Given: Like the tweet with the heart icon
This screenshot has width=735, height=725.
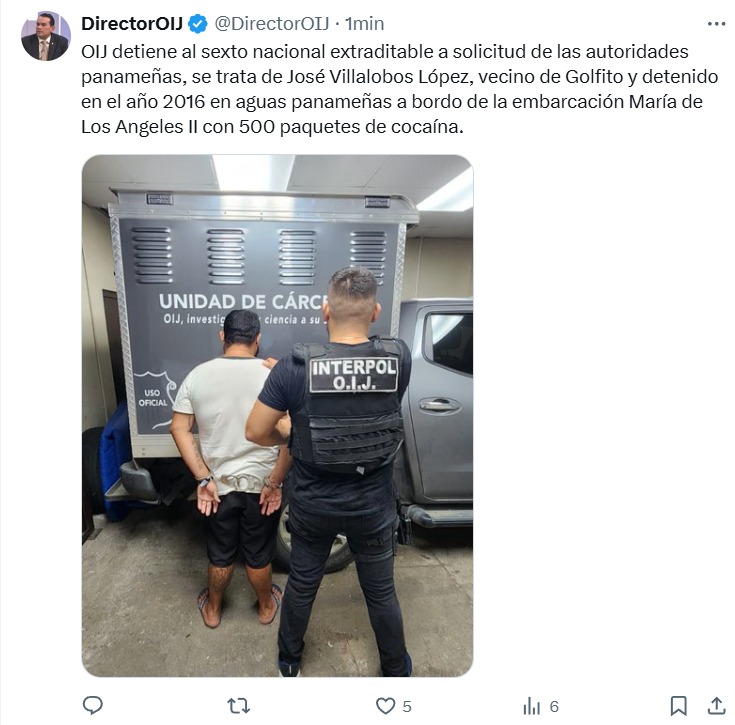Looking at the screenshot, I should (385, 706).
